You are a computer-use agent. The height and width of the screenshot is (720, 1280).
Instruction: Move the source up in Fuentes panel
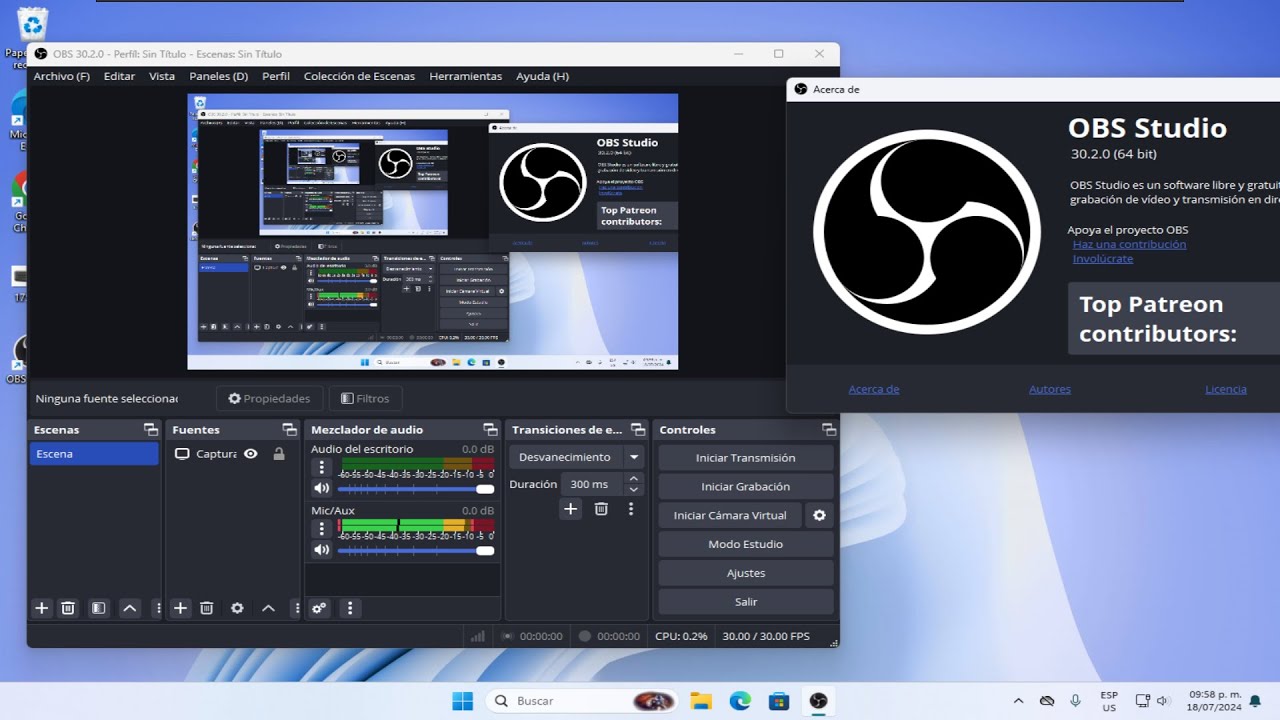tap(268, 608)
